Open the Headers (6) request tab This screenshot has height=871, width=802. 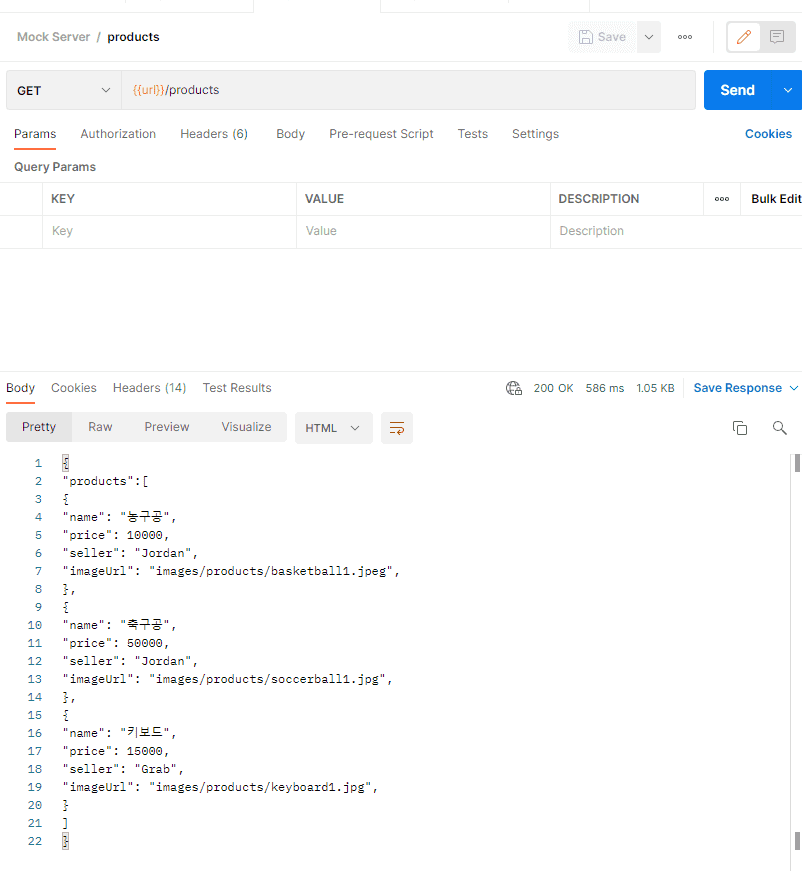[x=214, y=134]
